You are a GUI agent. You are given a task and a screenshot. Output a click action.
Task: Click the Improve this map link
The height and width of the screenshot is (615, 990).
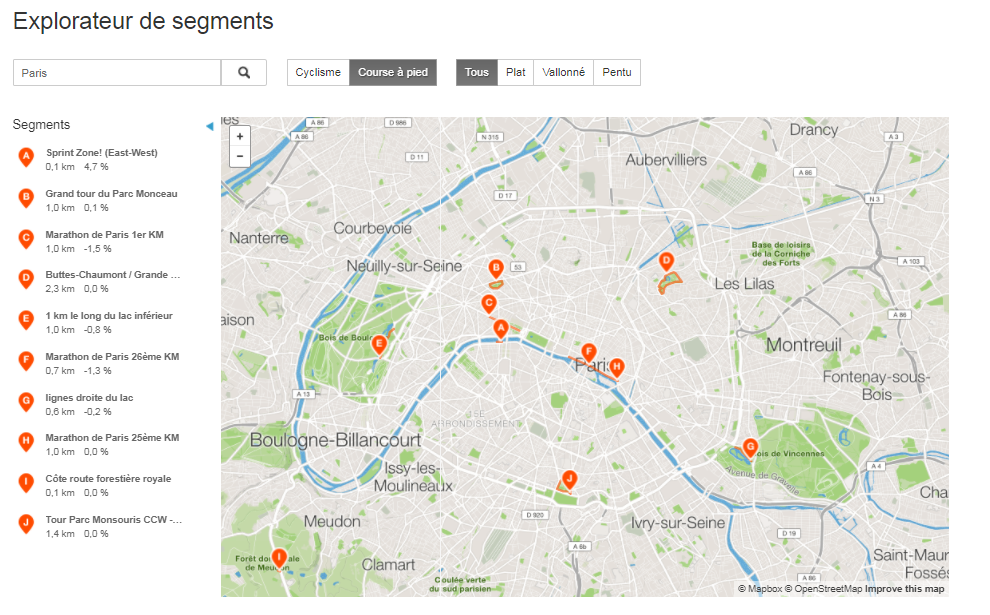(904, 588)
